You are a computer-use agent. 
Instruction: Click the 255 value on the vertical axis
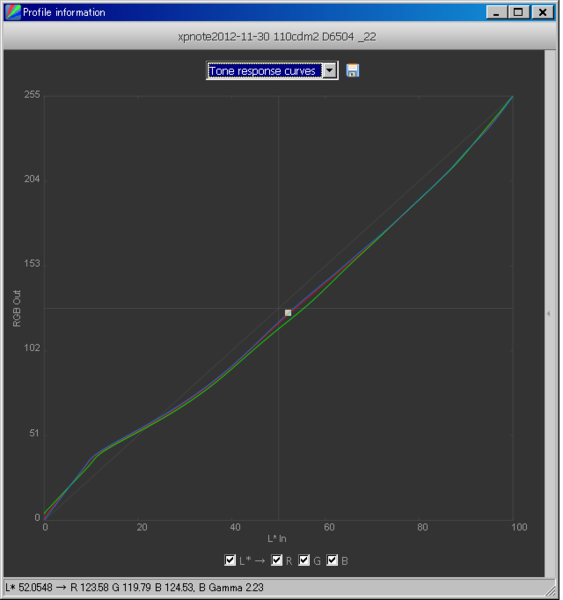32,95
